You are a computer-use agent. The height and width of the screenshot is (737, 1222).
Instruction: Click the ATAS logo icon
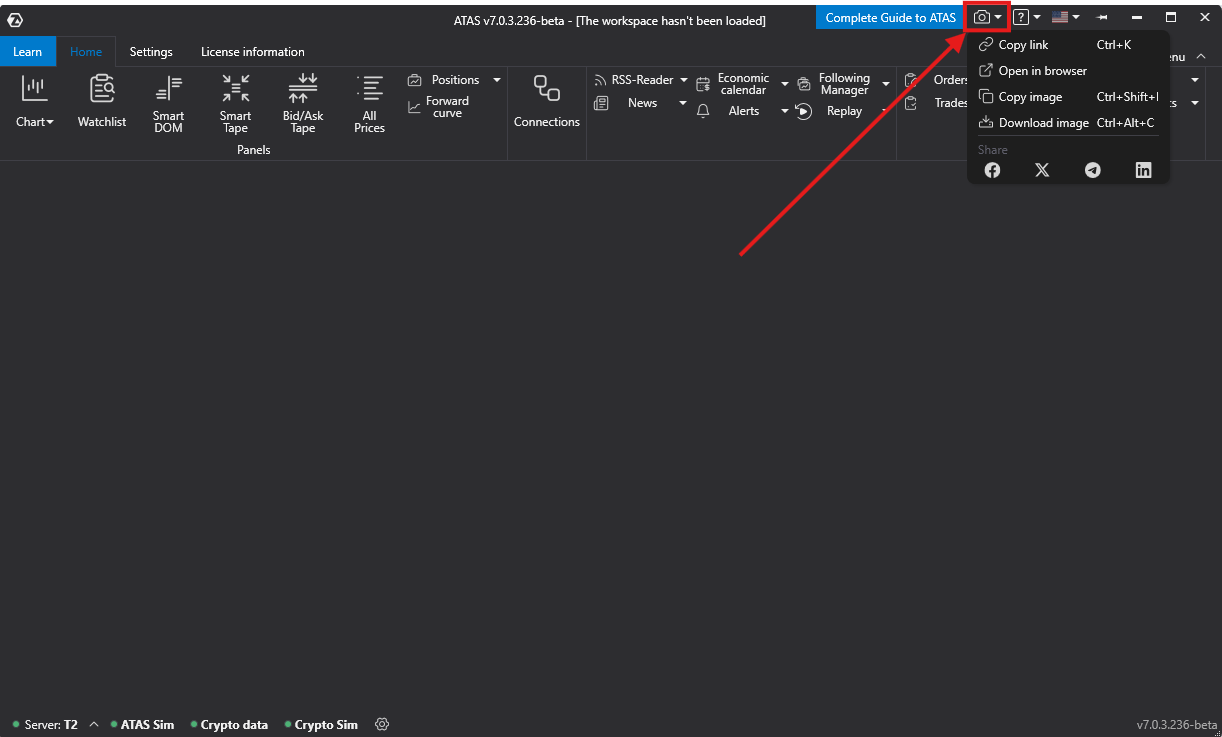tap(15, 19)
